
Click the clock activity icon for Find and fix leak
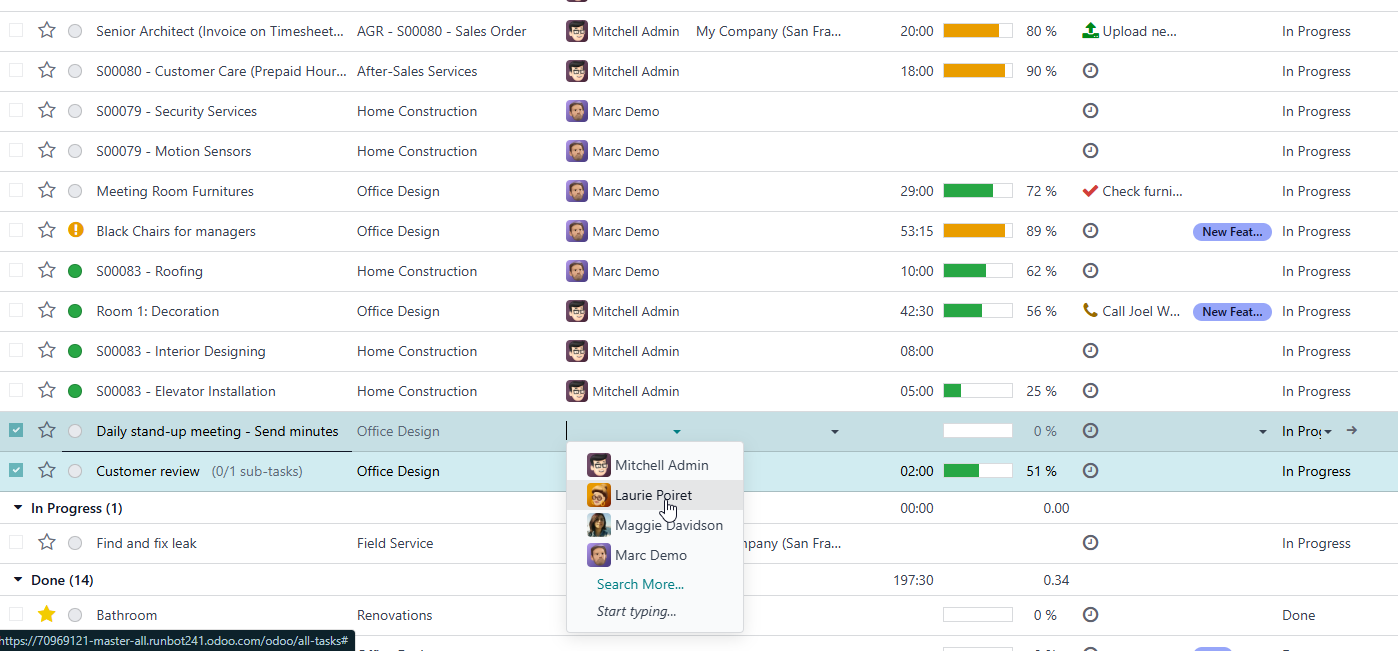point(1090,543)
